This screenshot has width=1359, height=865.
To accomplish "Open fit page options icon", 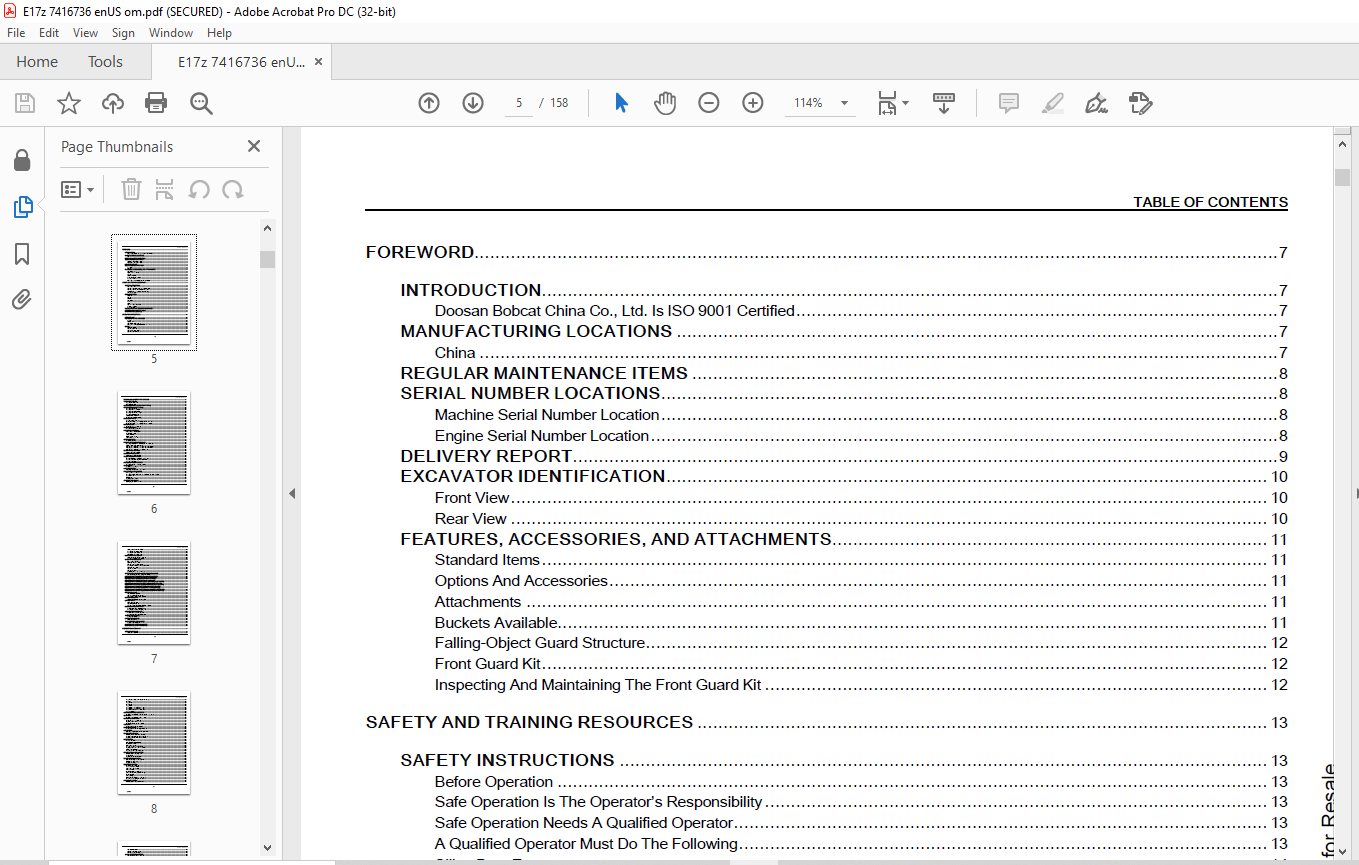I will (892, 103).
